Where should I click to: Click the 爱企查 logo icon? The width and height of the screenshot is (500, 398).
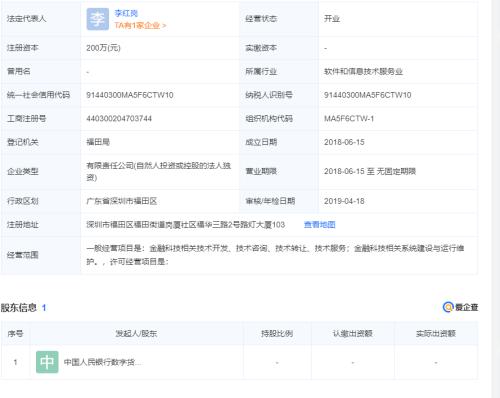(460, 307)
